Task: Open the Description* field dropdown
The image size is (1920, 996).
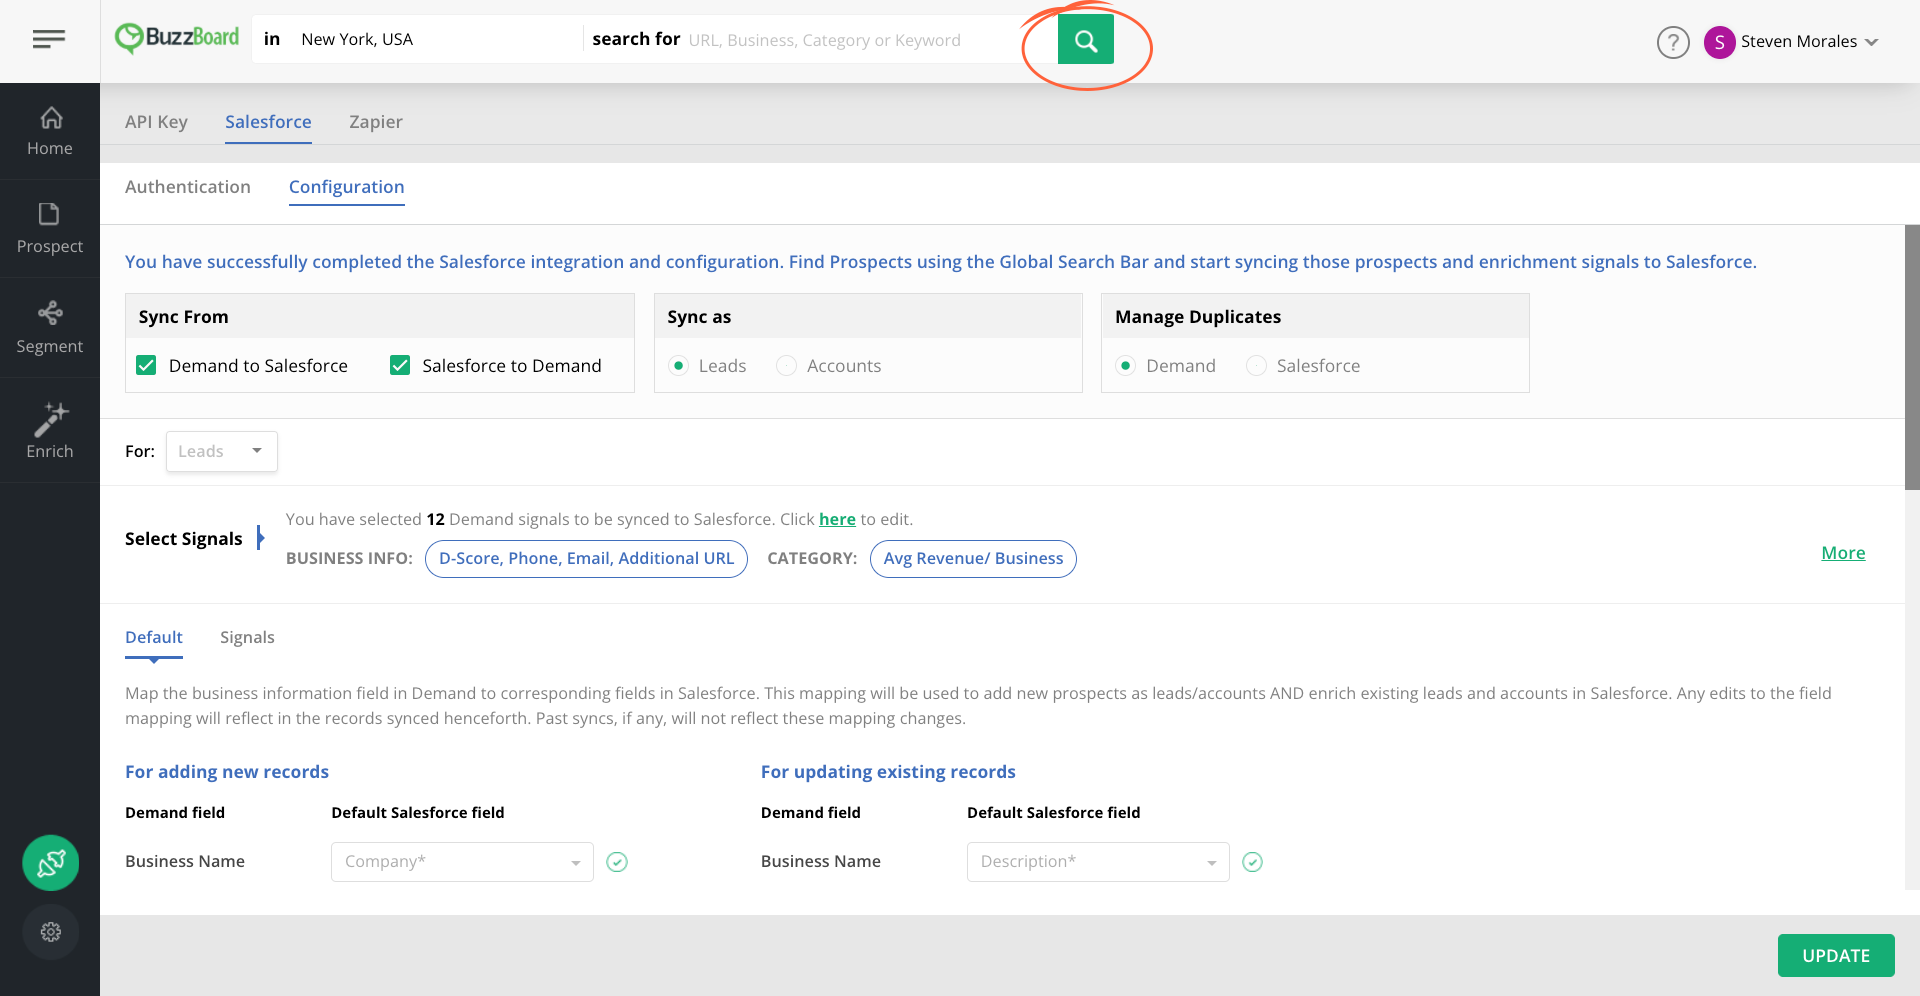Action: 1098,862
